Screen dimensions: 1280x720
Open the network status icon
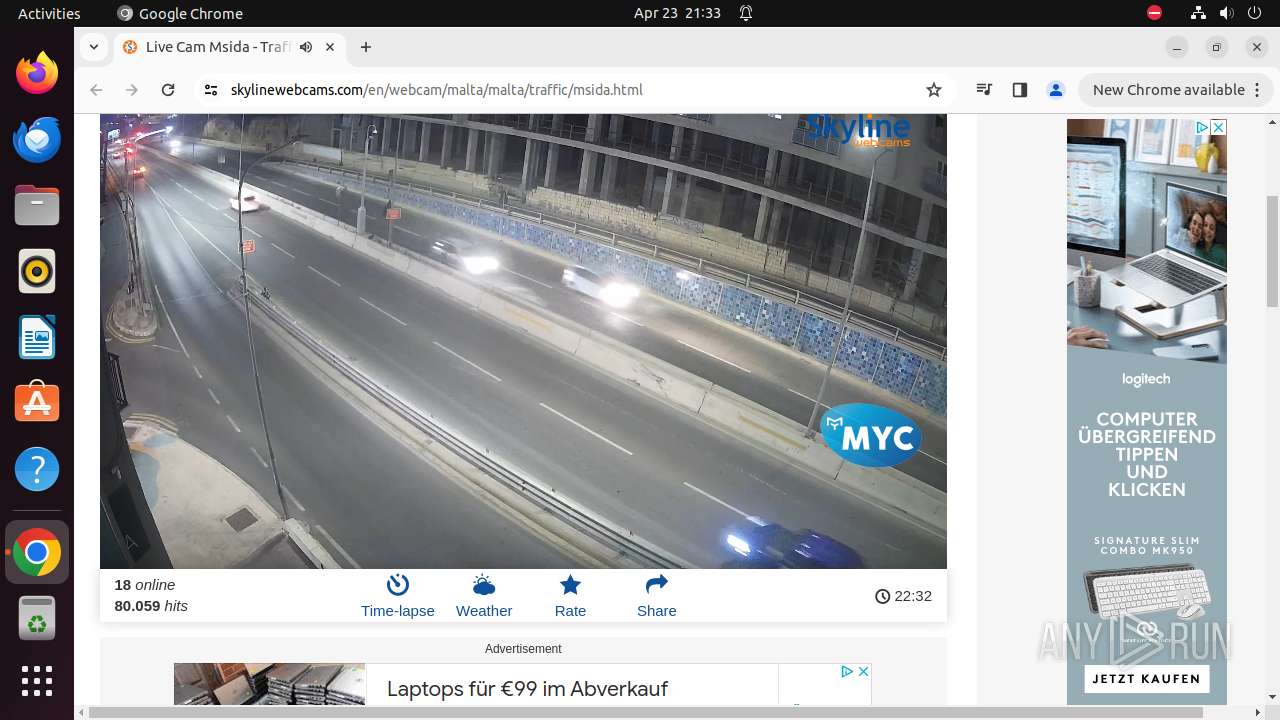(x=1199, y=13)
